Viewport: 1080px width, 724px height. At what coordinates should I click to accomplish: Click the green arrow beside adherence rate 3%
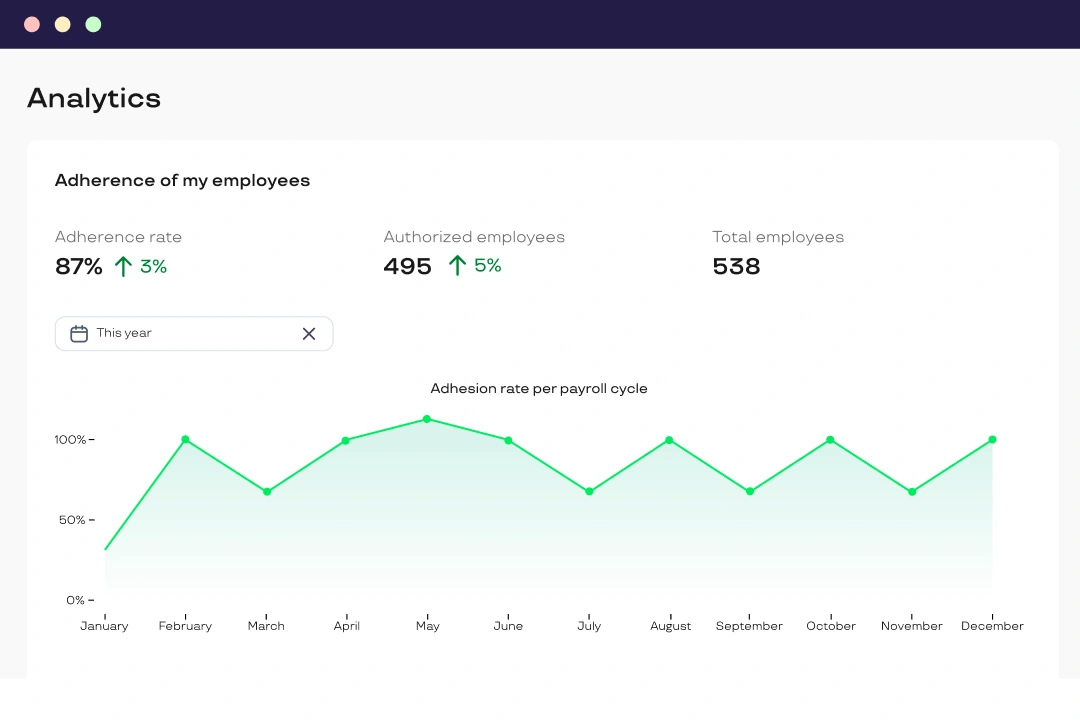tap(123, 266)
